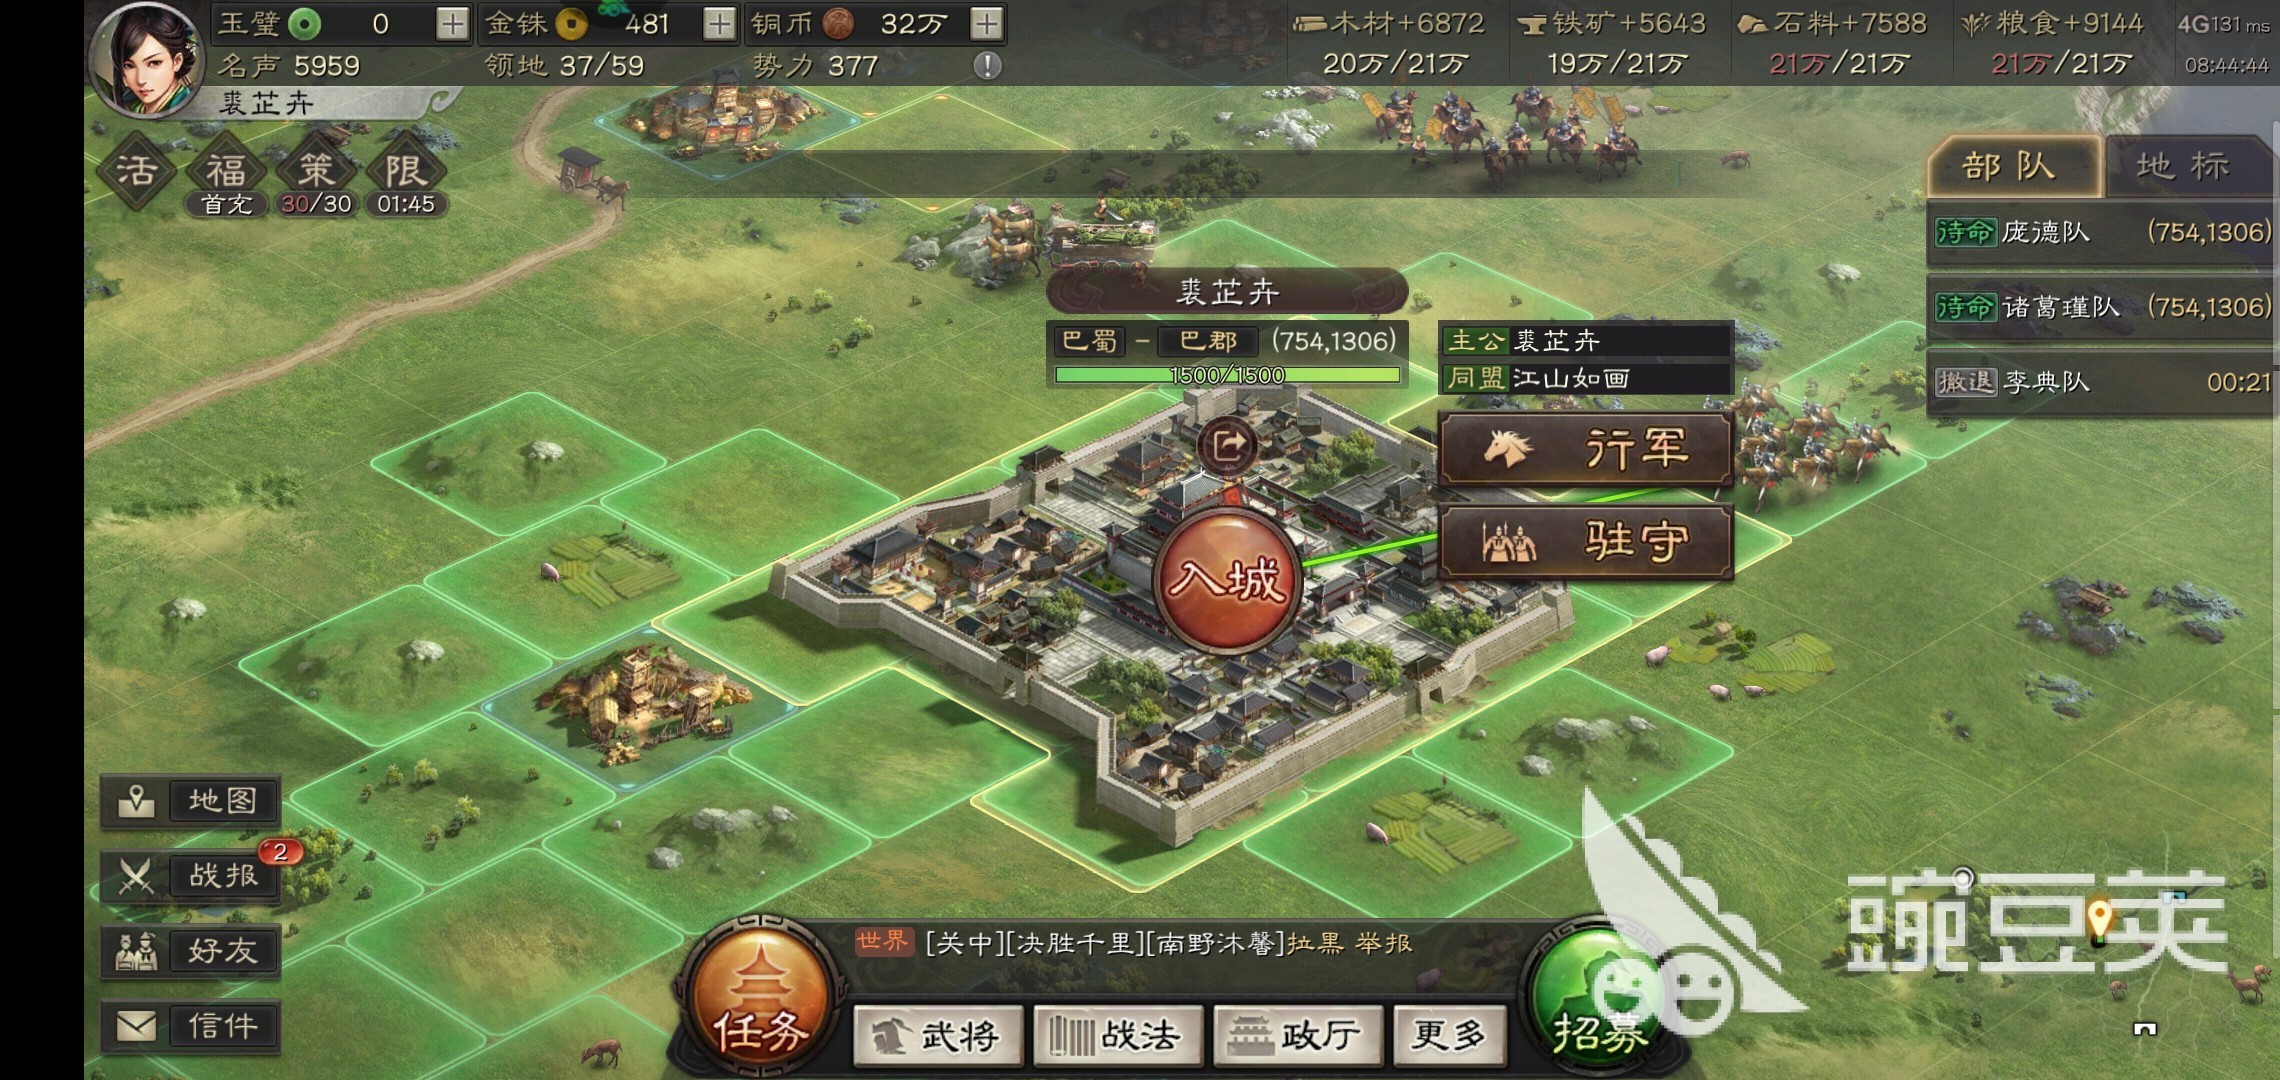
Task: Switch to the 地标 tab
Action: pos(2185,166)
